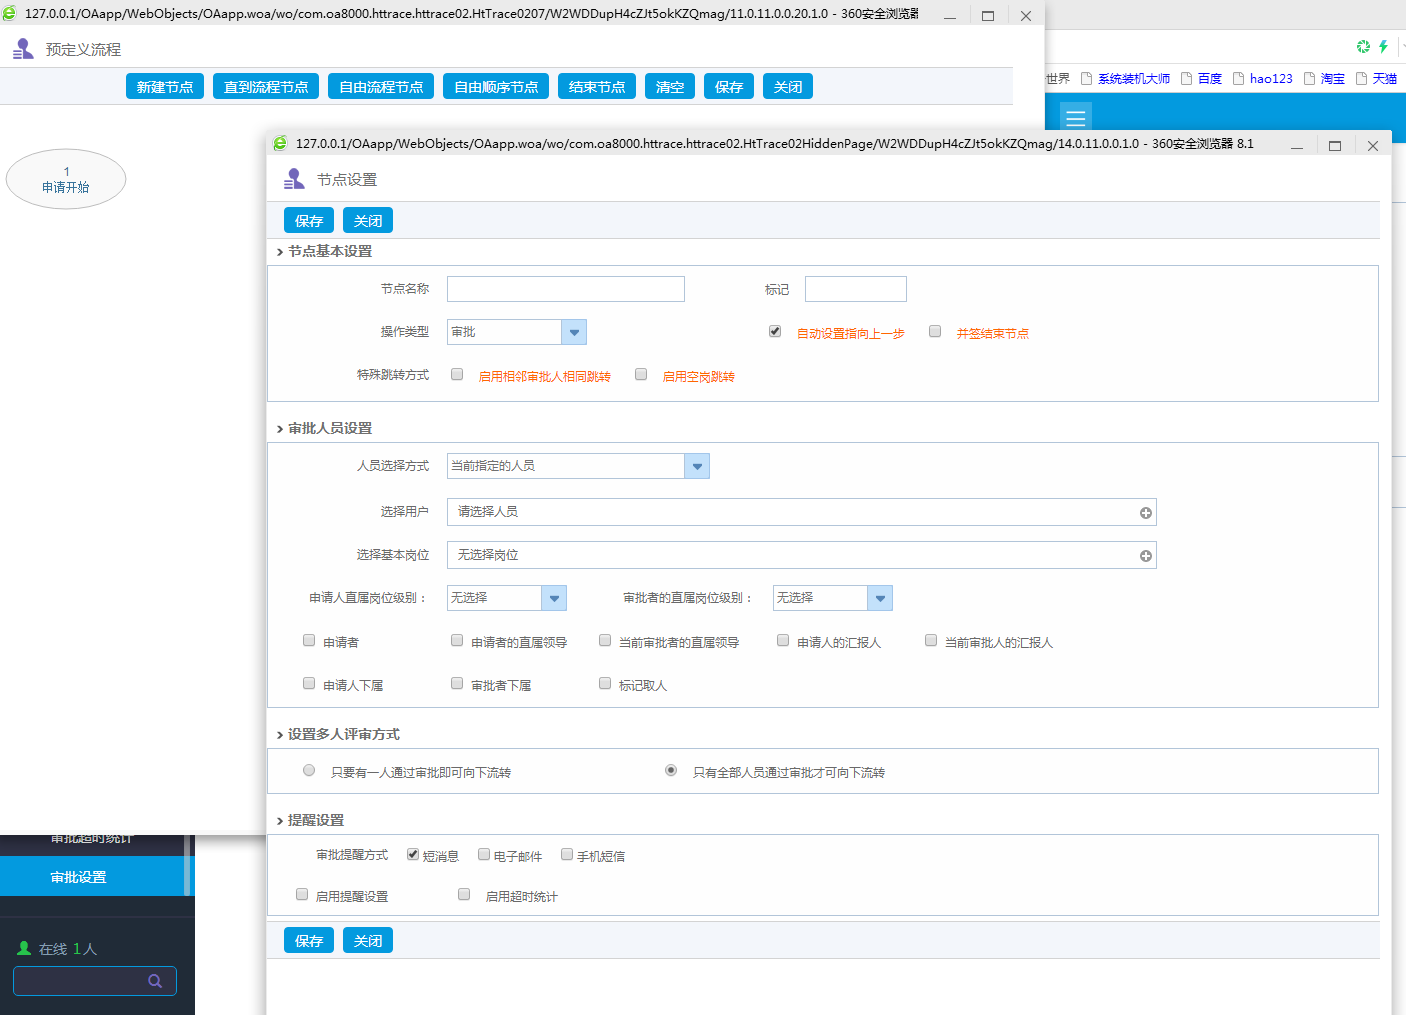
Task: Check 审批者下属 checkbox
Action: [457, 683]
